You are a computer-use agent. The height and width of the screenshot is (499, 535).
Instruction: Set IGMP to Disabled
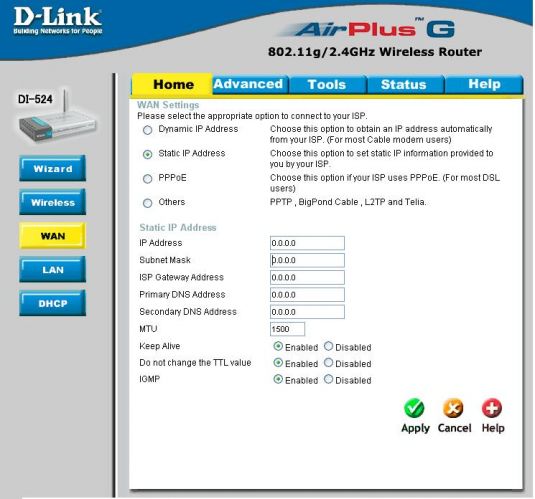click(x=328, y=379)
